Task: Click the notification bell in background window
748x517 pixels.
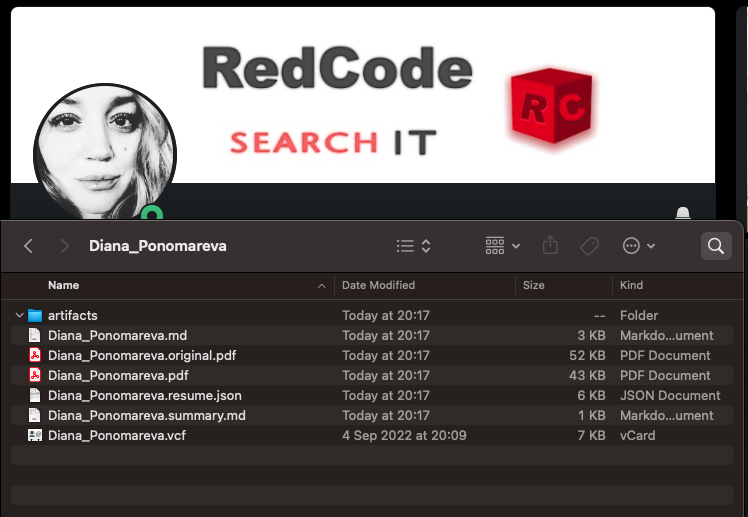Action: [683, 213]
